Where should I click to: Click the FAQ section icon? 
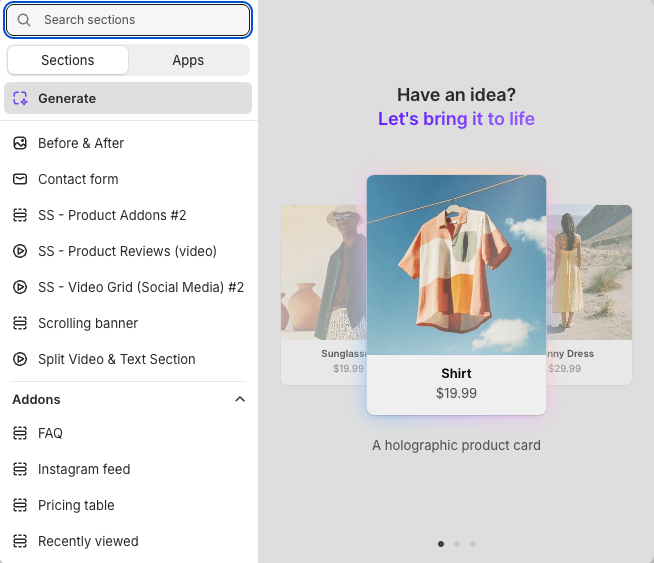pos(20,433)
